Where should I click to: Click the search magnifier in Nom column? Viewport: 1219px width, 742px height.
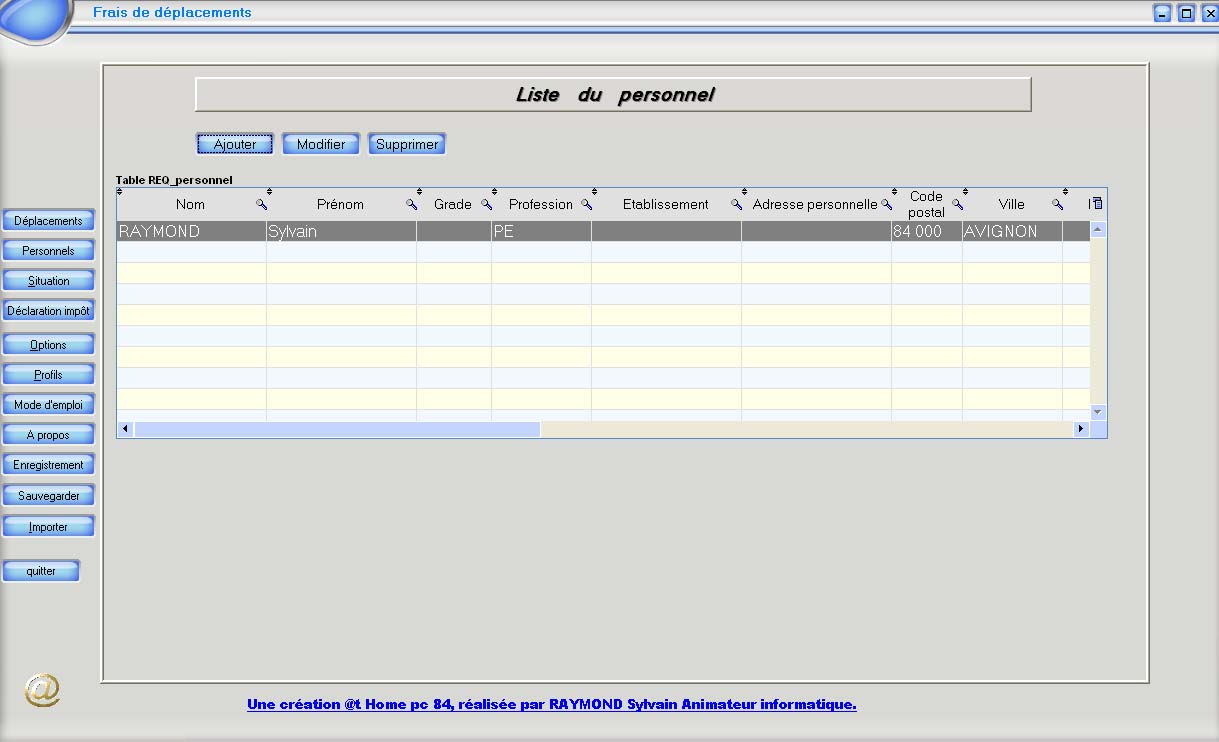(x=262, y=205)
